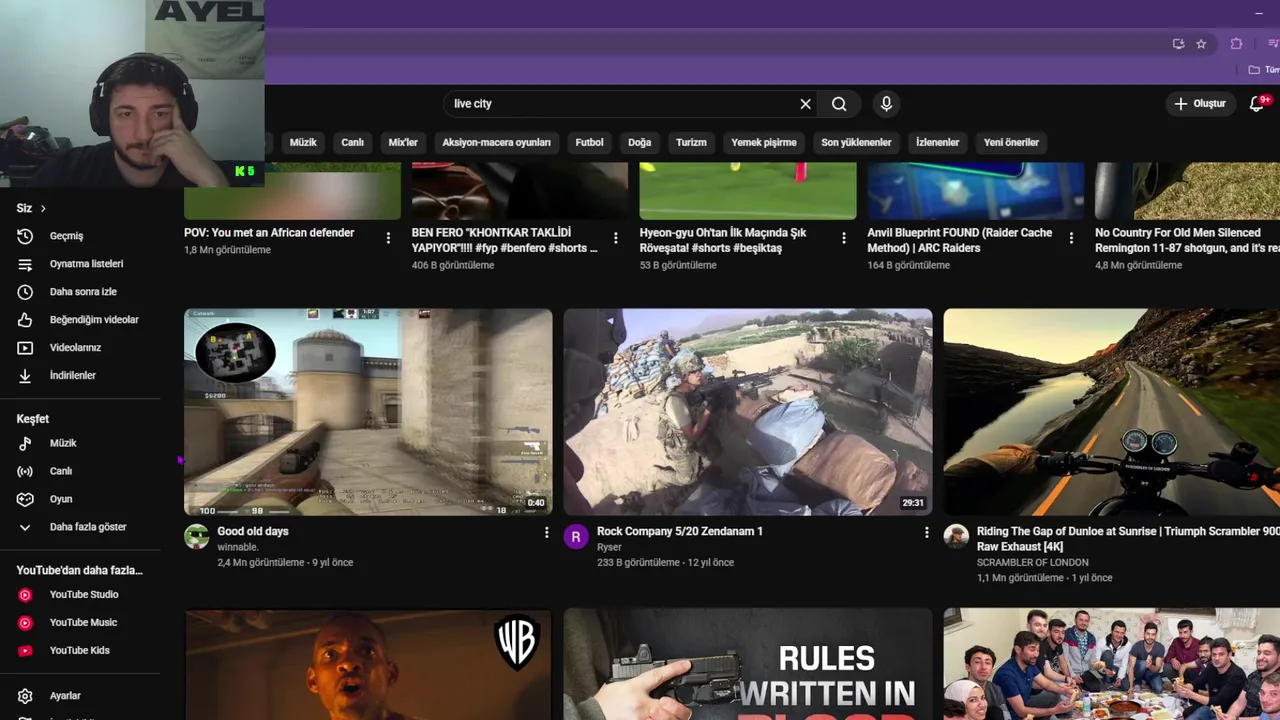Select the İzlenenler chip
Image resolution: width=1280 pixels, height=720 pixels.
point(938,142)
